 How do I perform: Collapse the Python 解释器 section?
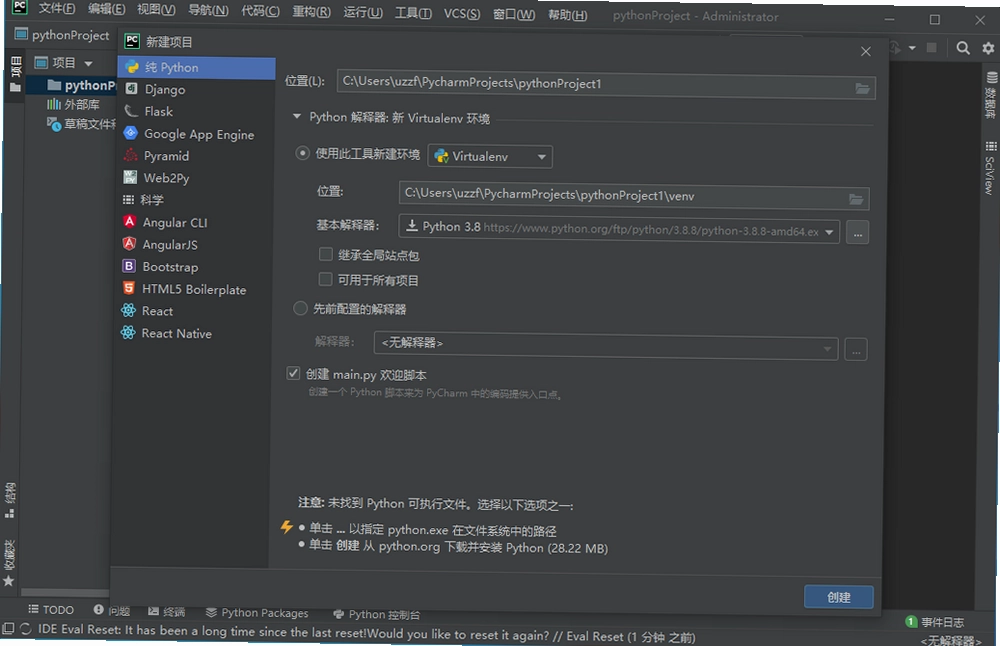(297, 117)
